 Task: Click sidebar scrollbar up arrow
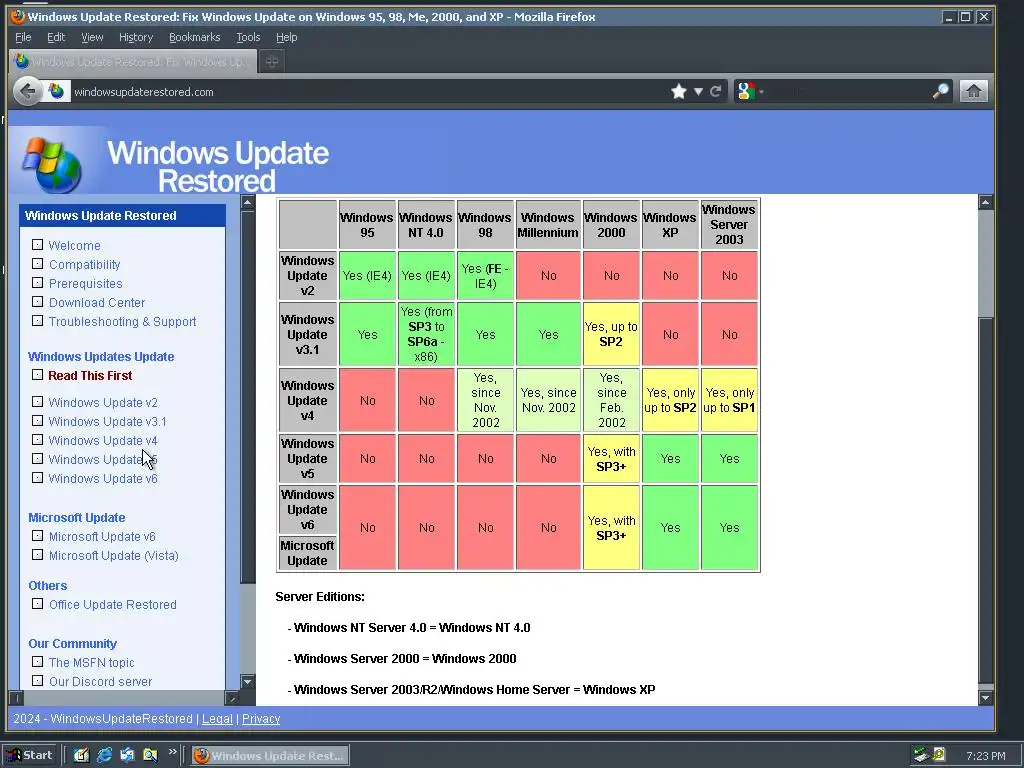coord(248,202)
